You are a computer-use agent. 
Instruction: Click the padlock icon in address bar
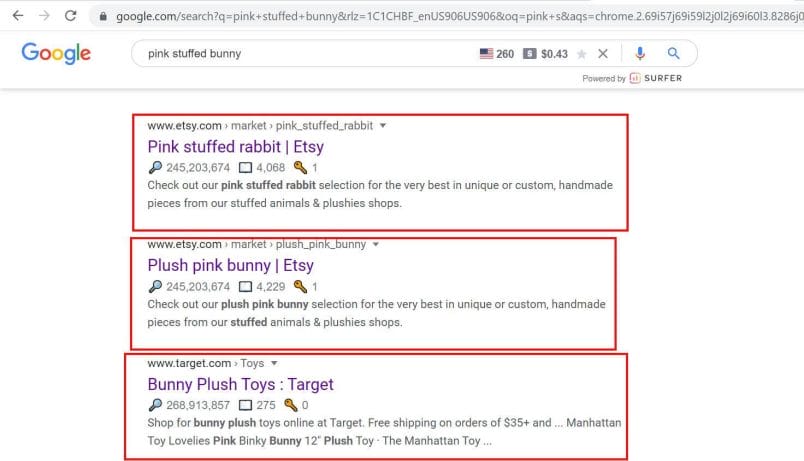[103, 16]
